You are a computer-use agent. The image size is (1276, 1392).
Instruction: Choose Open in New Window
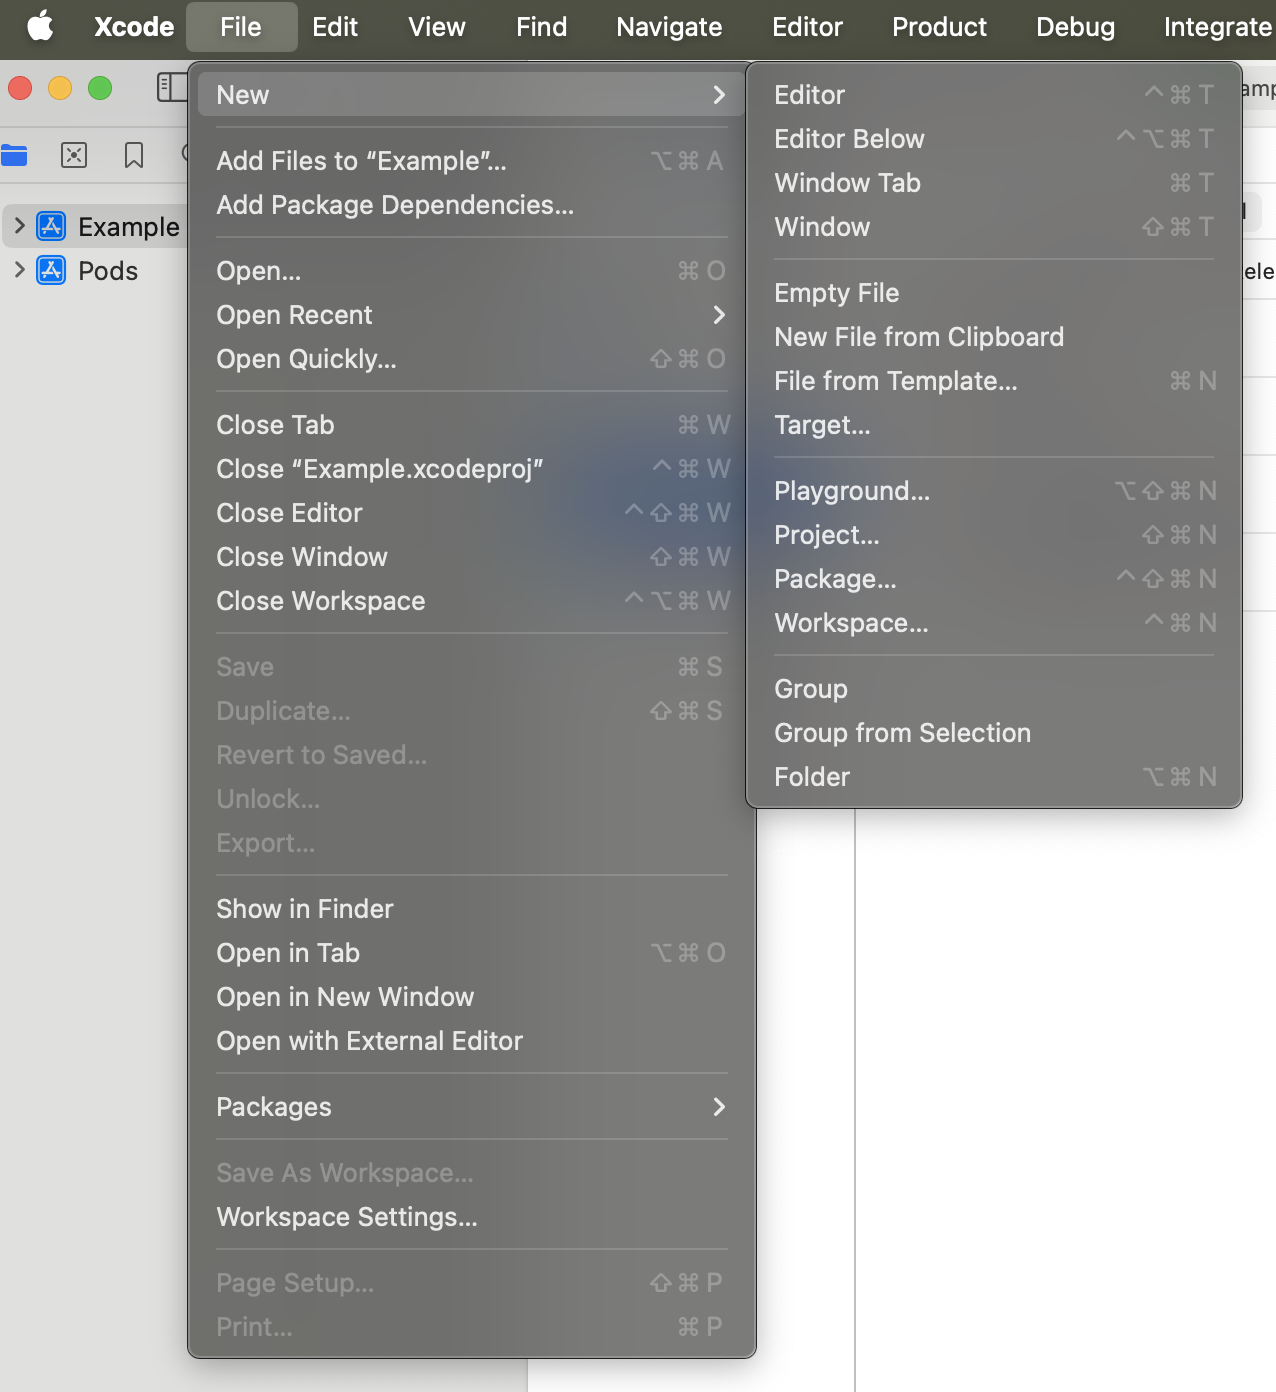pyautogui.click(x=471, y=997)
